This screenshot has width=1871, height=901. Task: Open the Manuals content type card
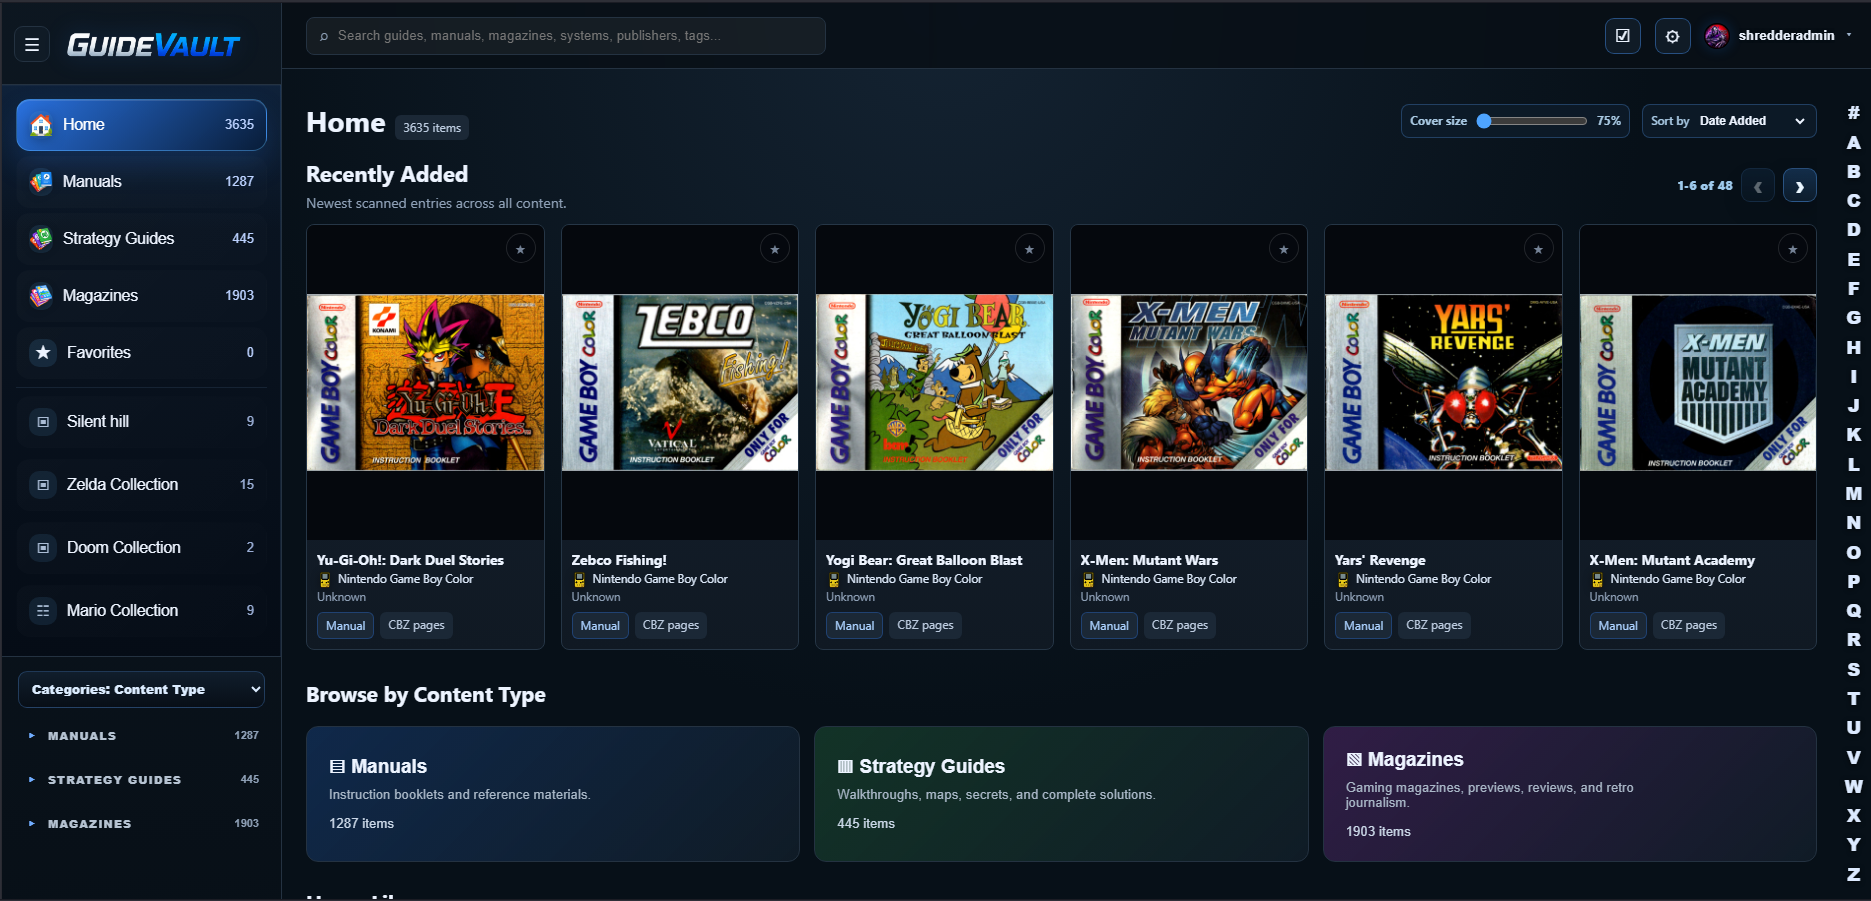(x=553, y=794)
